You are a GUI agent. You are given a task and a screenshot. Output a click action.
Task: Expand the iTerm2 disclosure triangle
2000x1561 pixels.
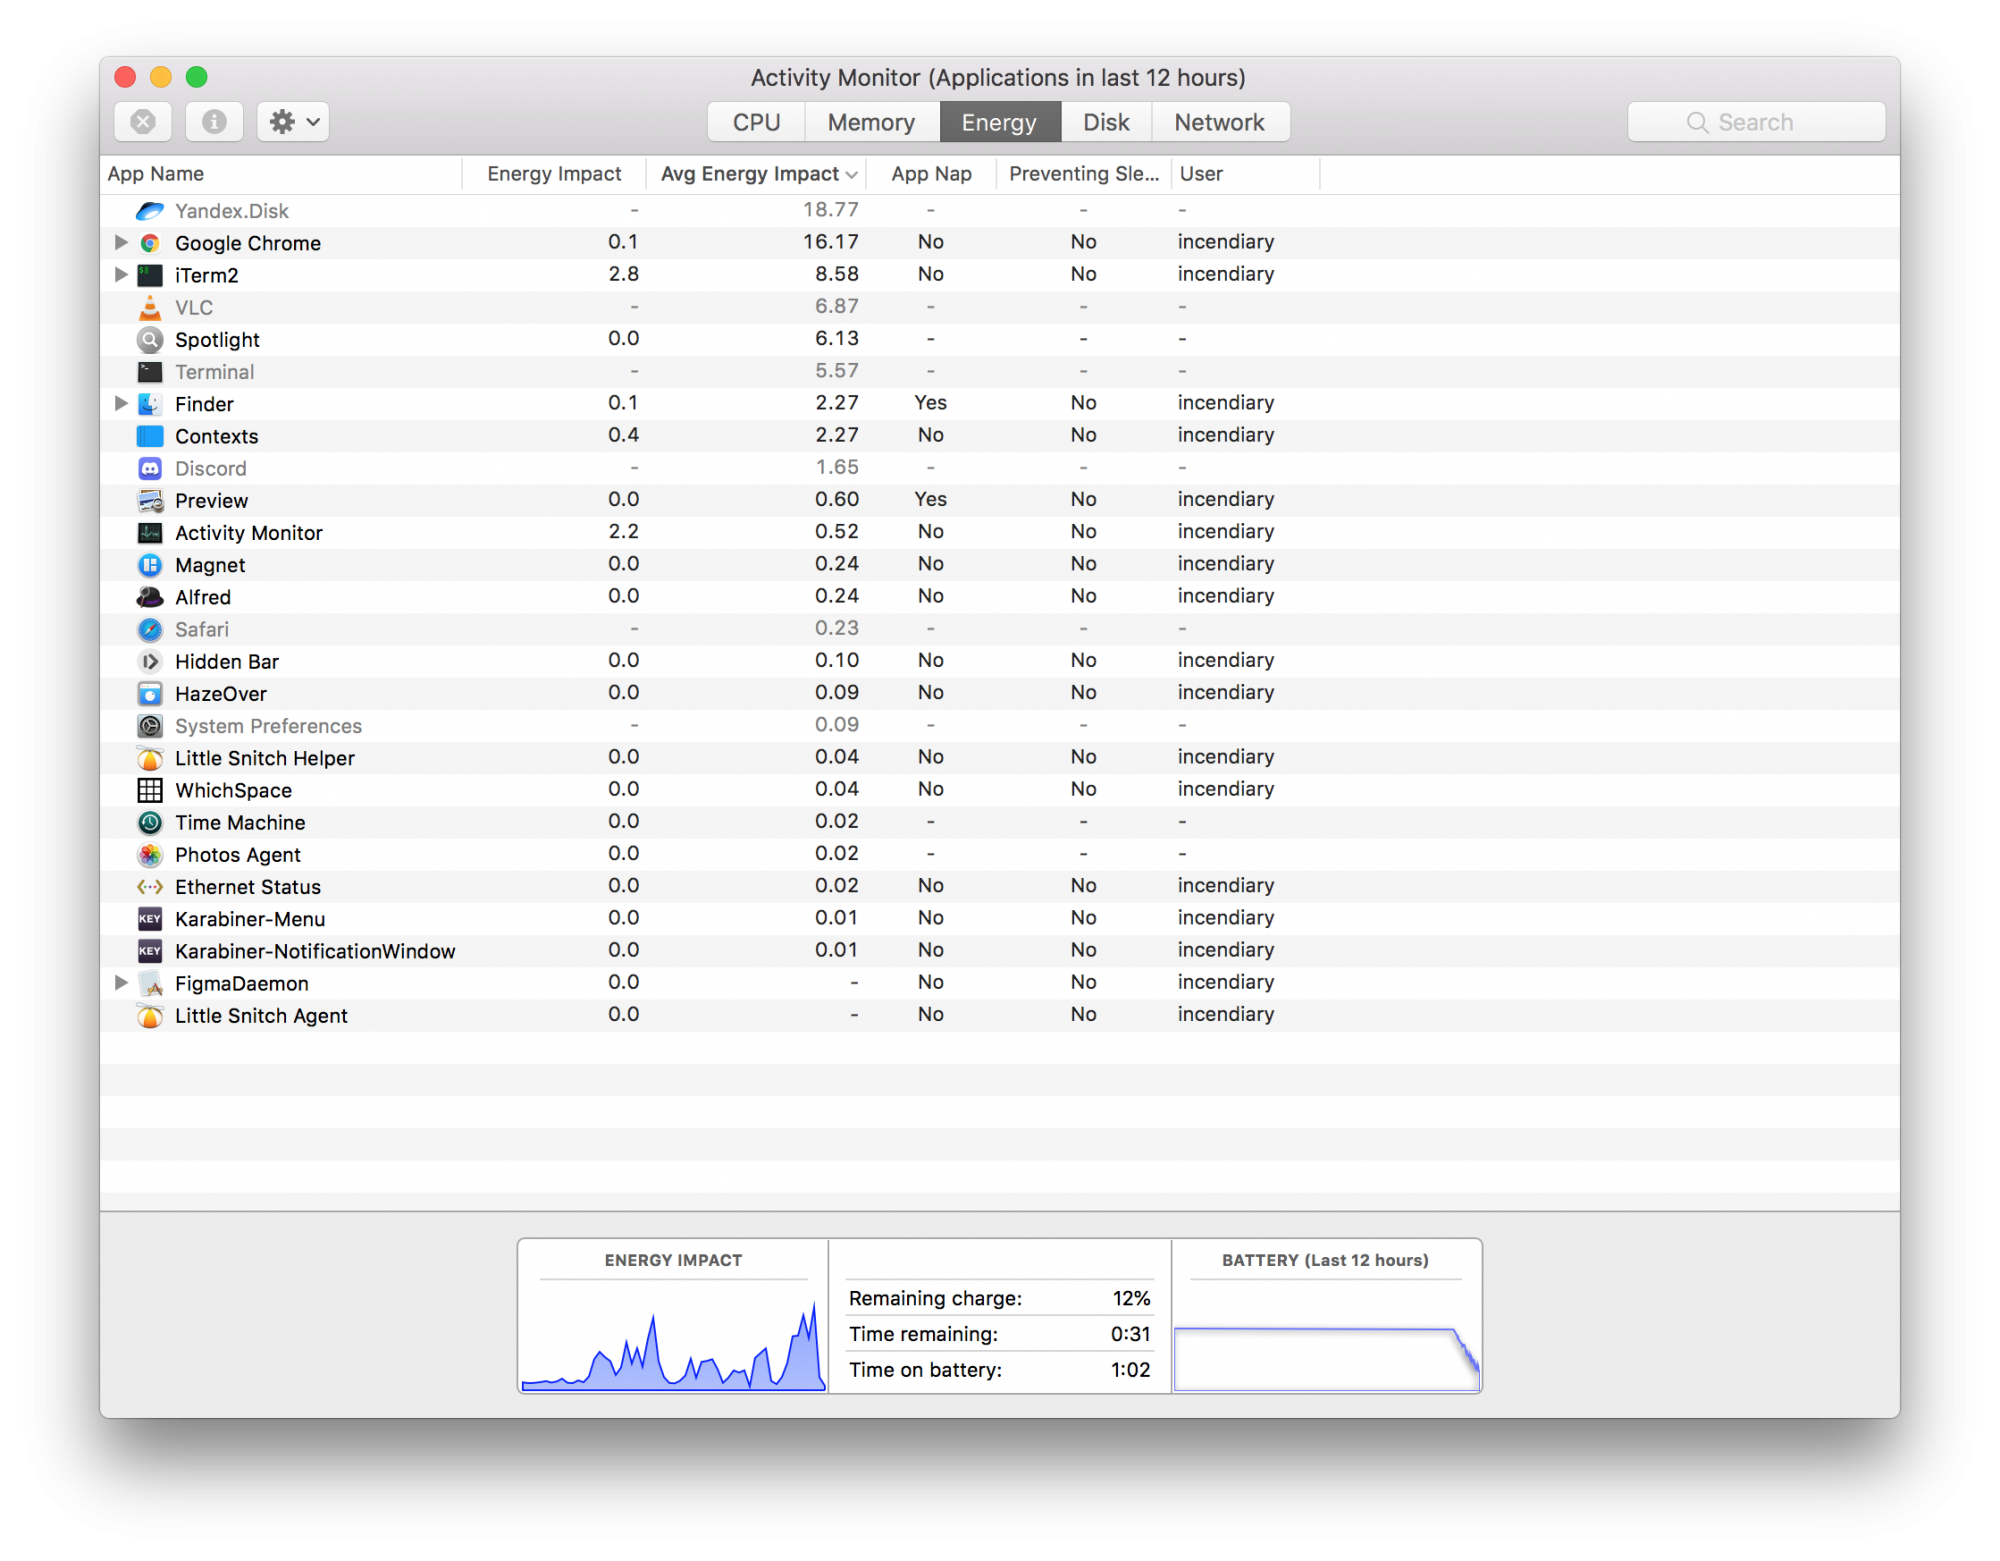click(121, 274)
